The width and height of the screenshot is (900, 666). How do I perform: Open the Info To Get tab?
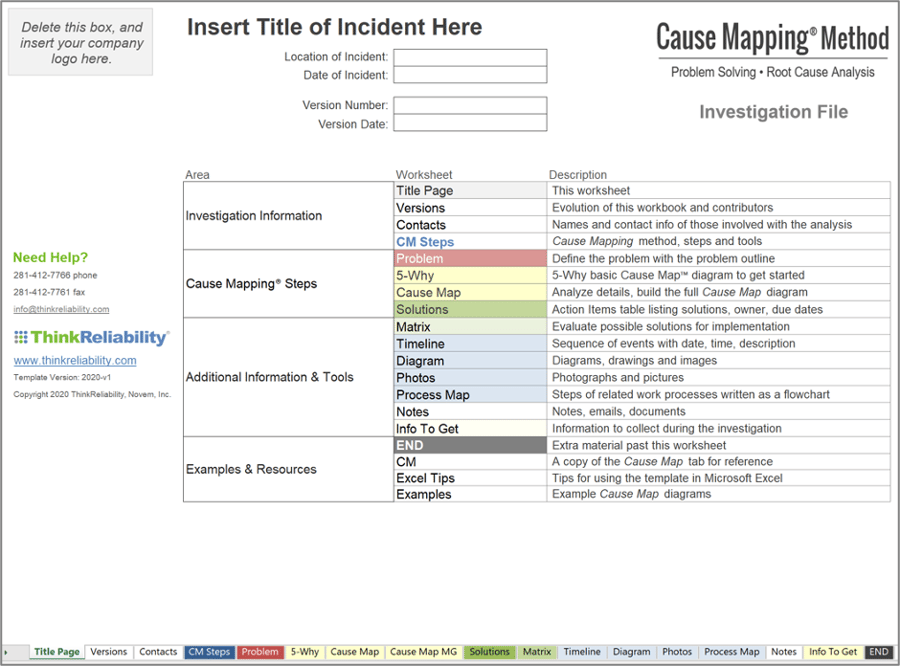[x=833, y=651]
